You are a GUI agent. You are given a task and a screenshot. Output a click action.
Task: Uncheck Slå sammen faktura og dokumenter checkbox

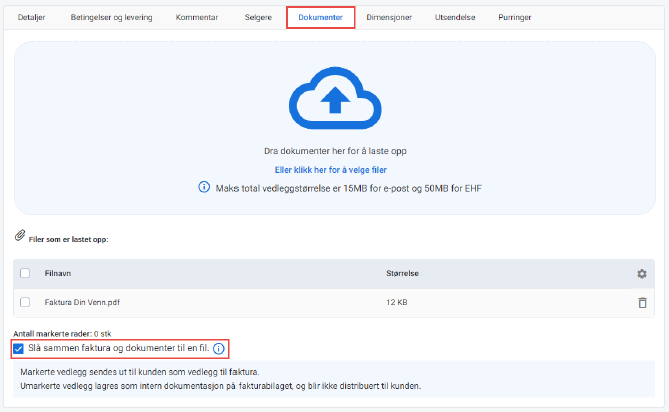pyautogui.click(x=20, y=349)
